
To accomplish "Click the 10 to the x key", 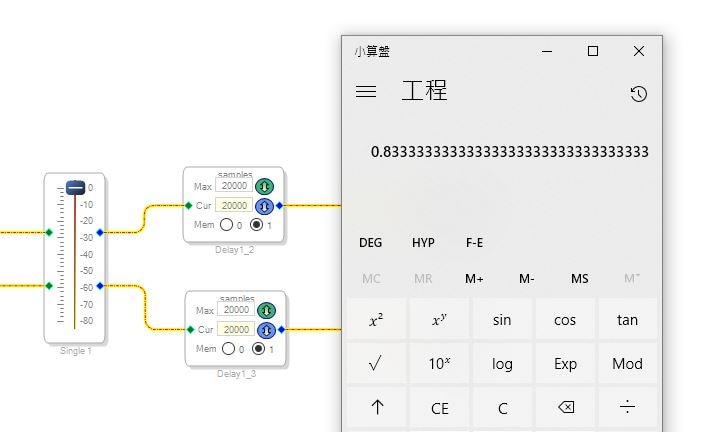I will click(440, 363).
